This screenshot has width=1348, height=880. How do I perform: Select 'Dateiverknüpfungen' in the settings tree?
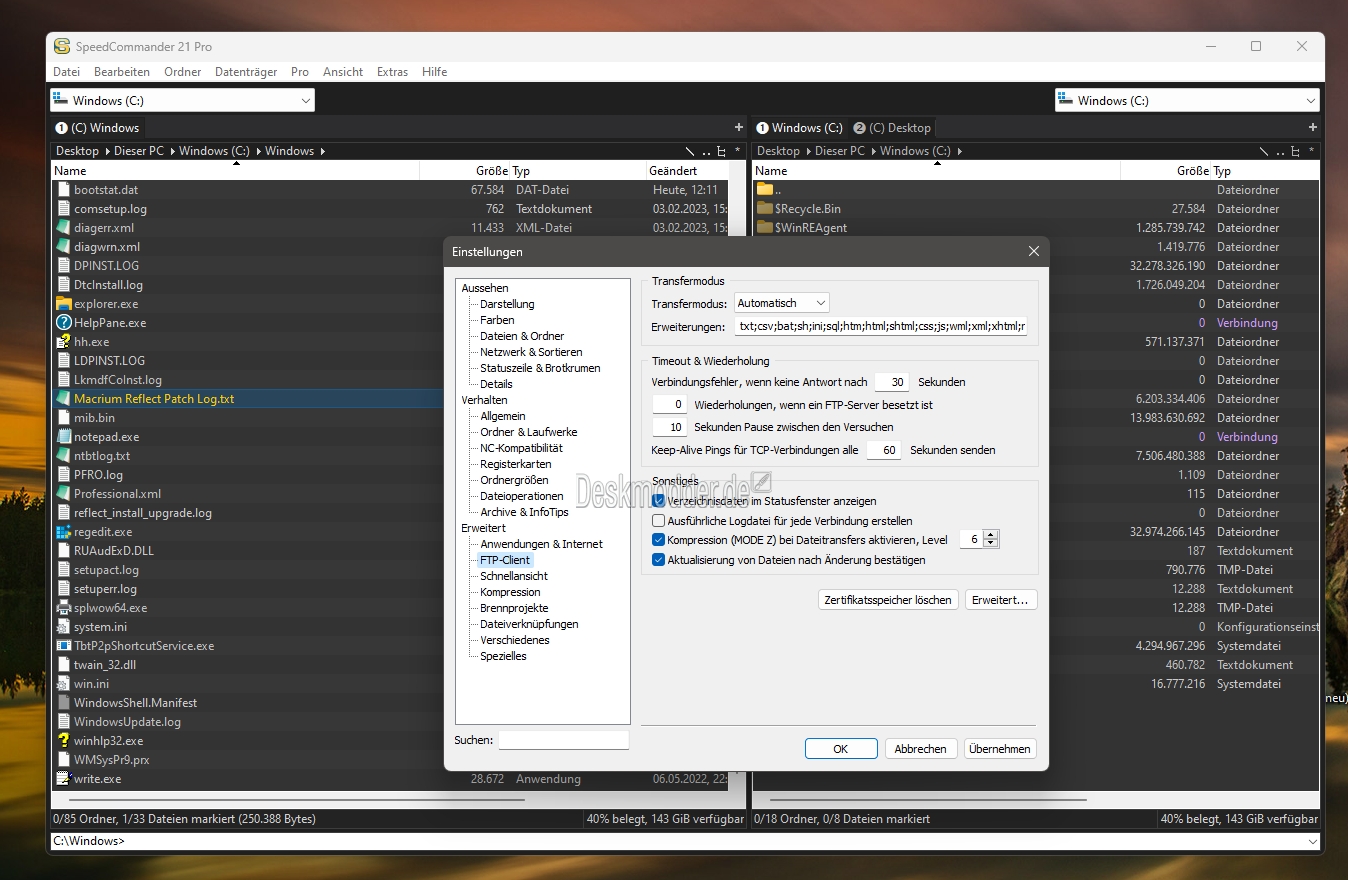pyautogui.click(x=529, y=624)
